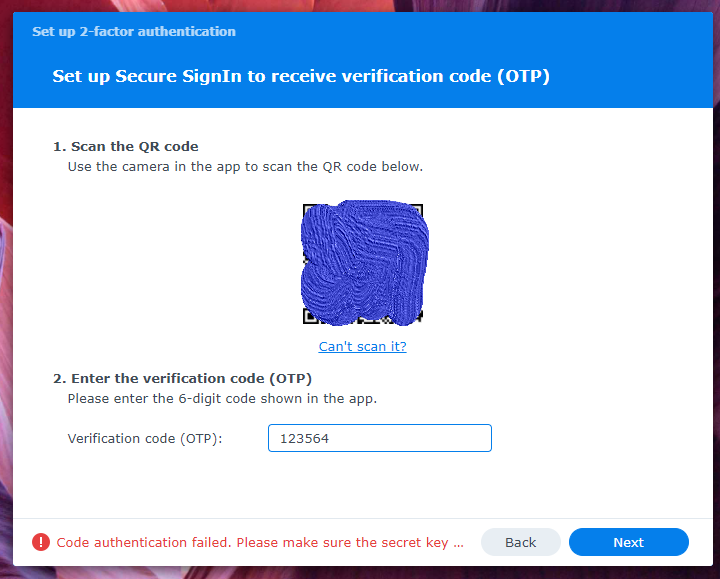Click the "Code authentication failed" error message
Image resolution: width=720 pixels, height=579 pixels.
[259, 542]
